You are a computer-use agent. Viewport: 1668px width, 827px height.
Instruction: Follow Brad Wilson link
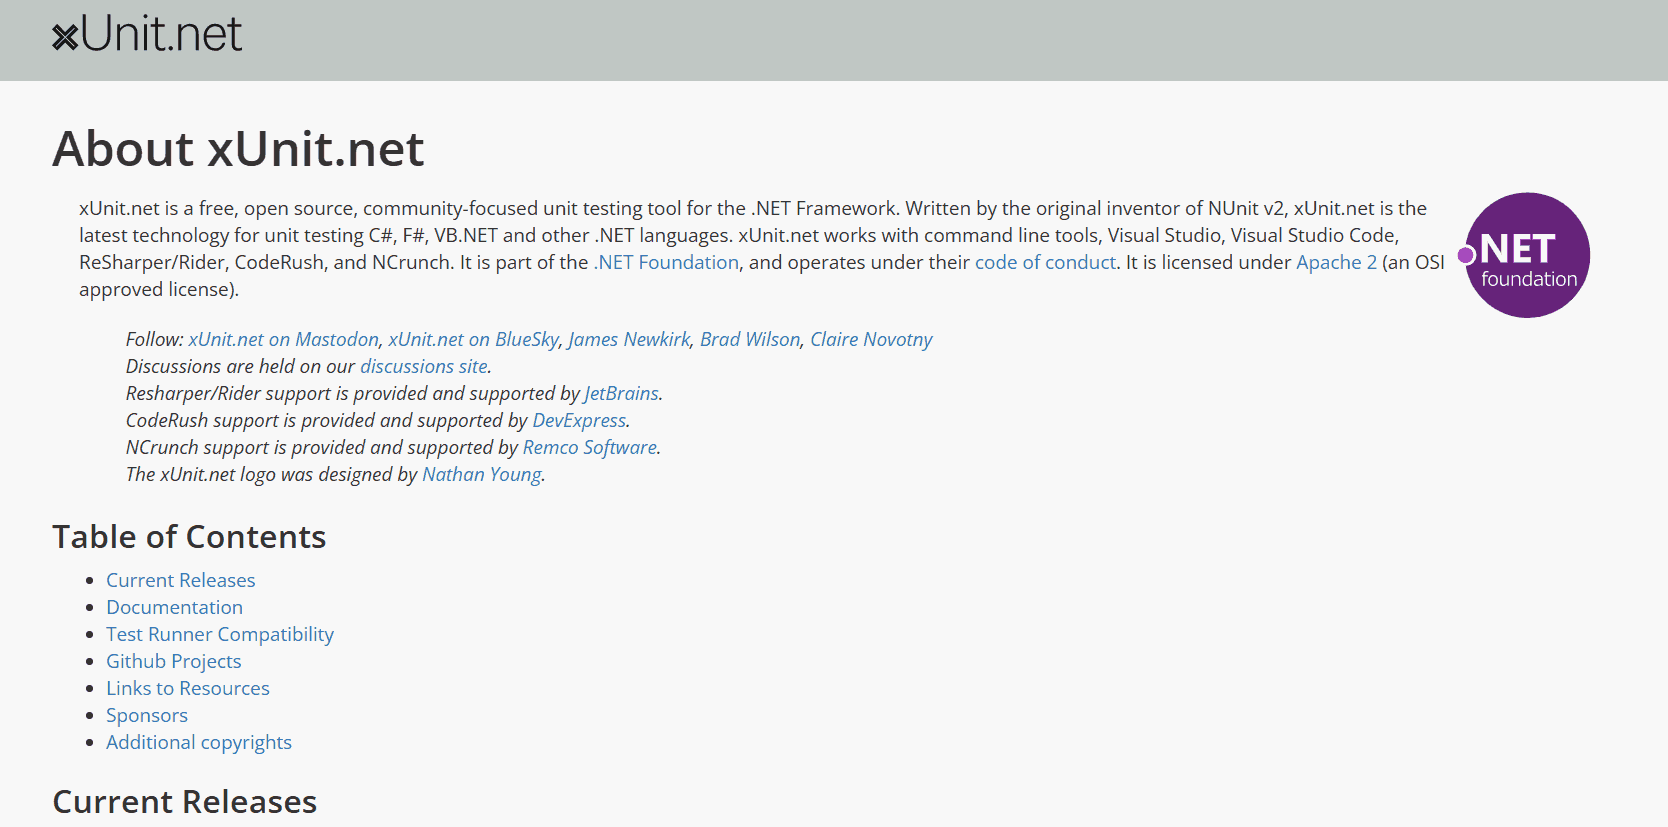(750, 339)
